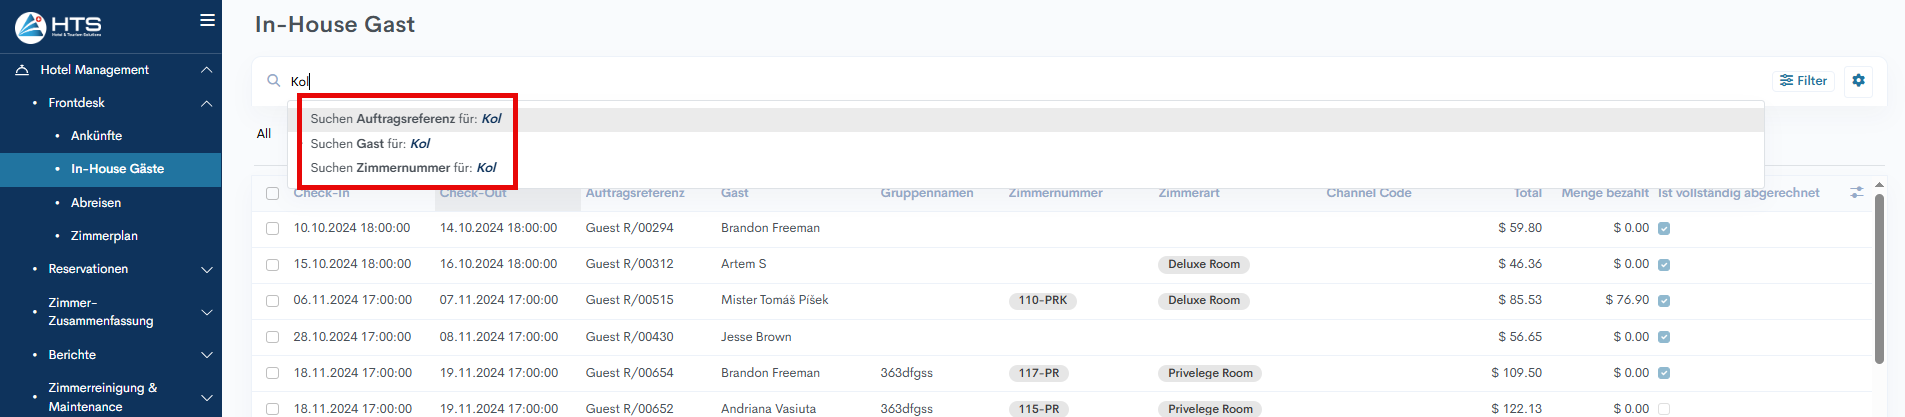Open the settings gear icon

(1858, 81)
